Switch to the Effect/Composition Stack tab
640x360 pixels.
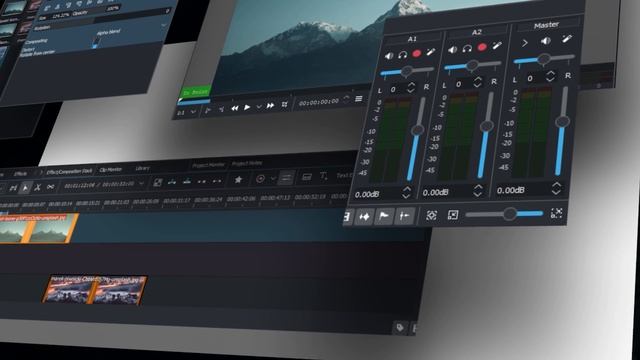[x=69, y=172]
